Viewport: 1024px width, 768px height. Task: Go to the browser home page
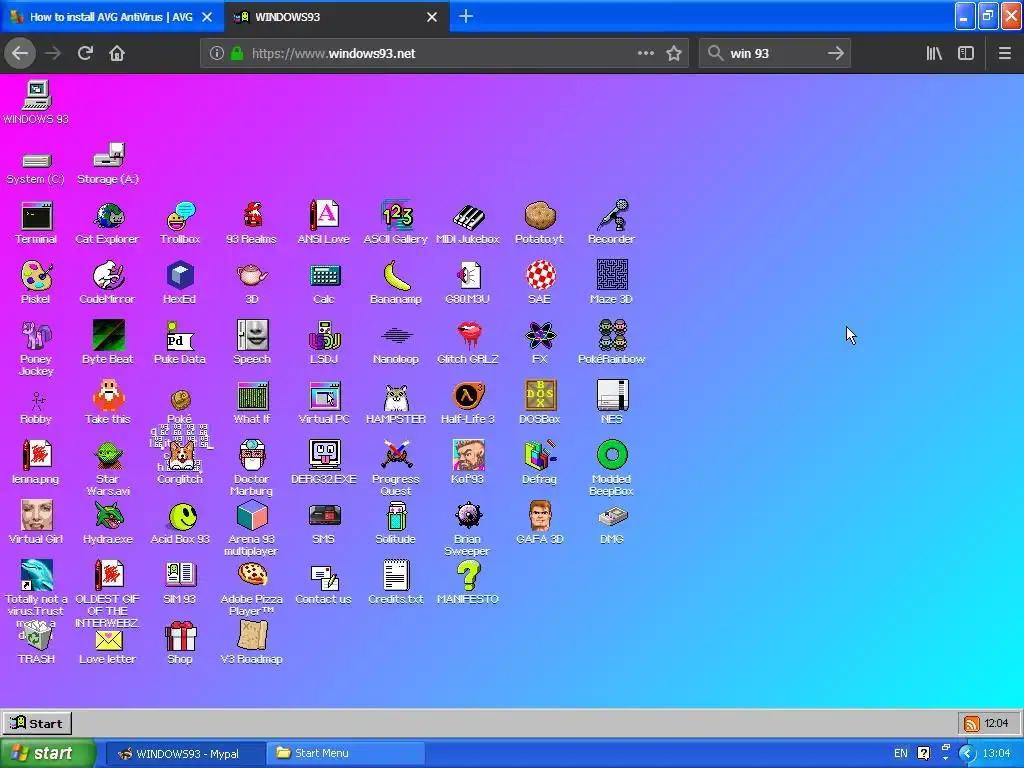117,53
